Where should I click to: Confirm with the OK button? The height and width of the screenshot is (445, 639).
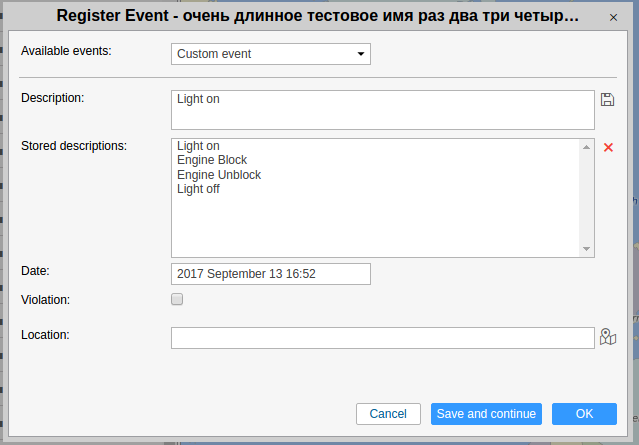coord(584,414)
